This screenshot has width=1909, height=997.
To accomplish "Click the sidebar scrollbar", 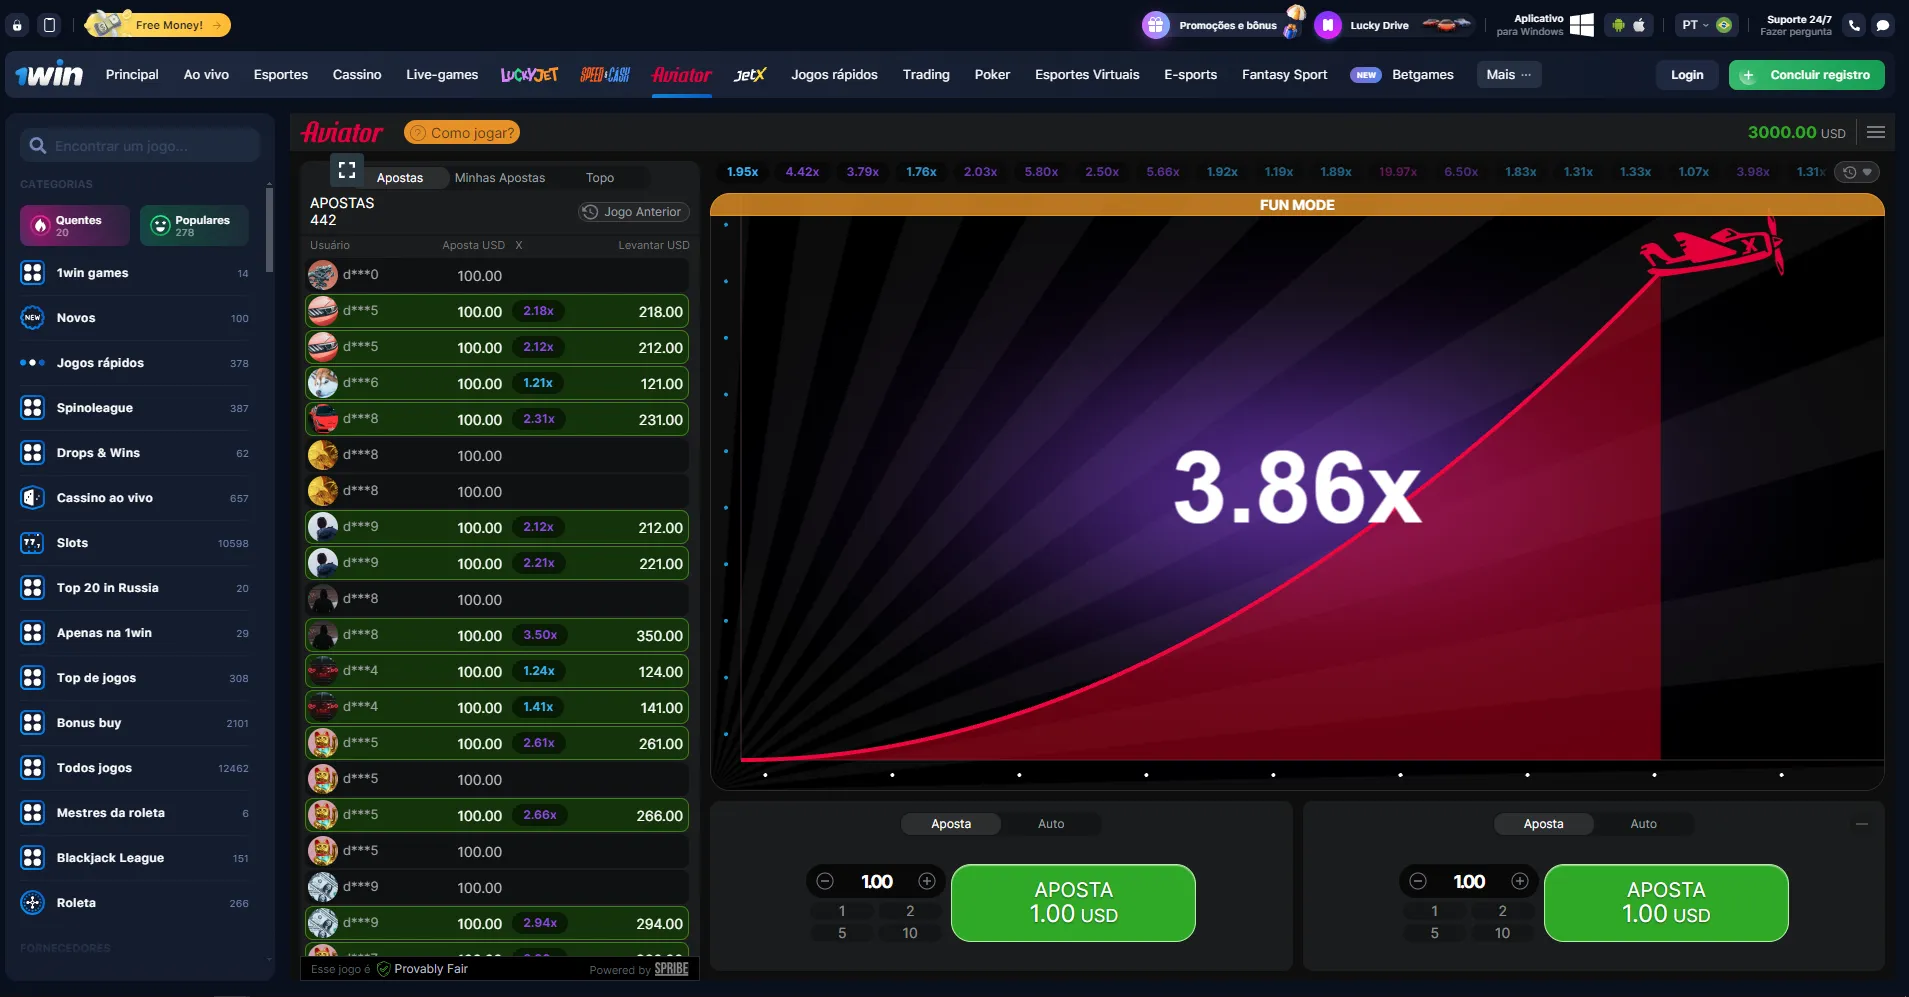I will click(269, 228).
